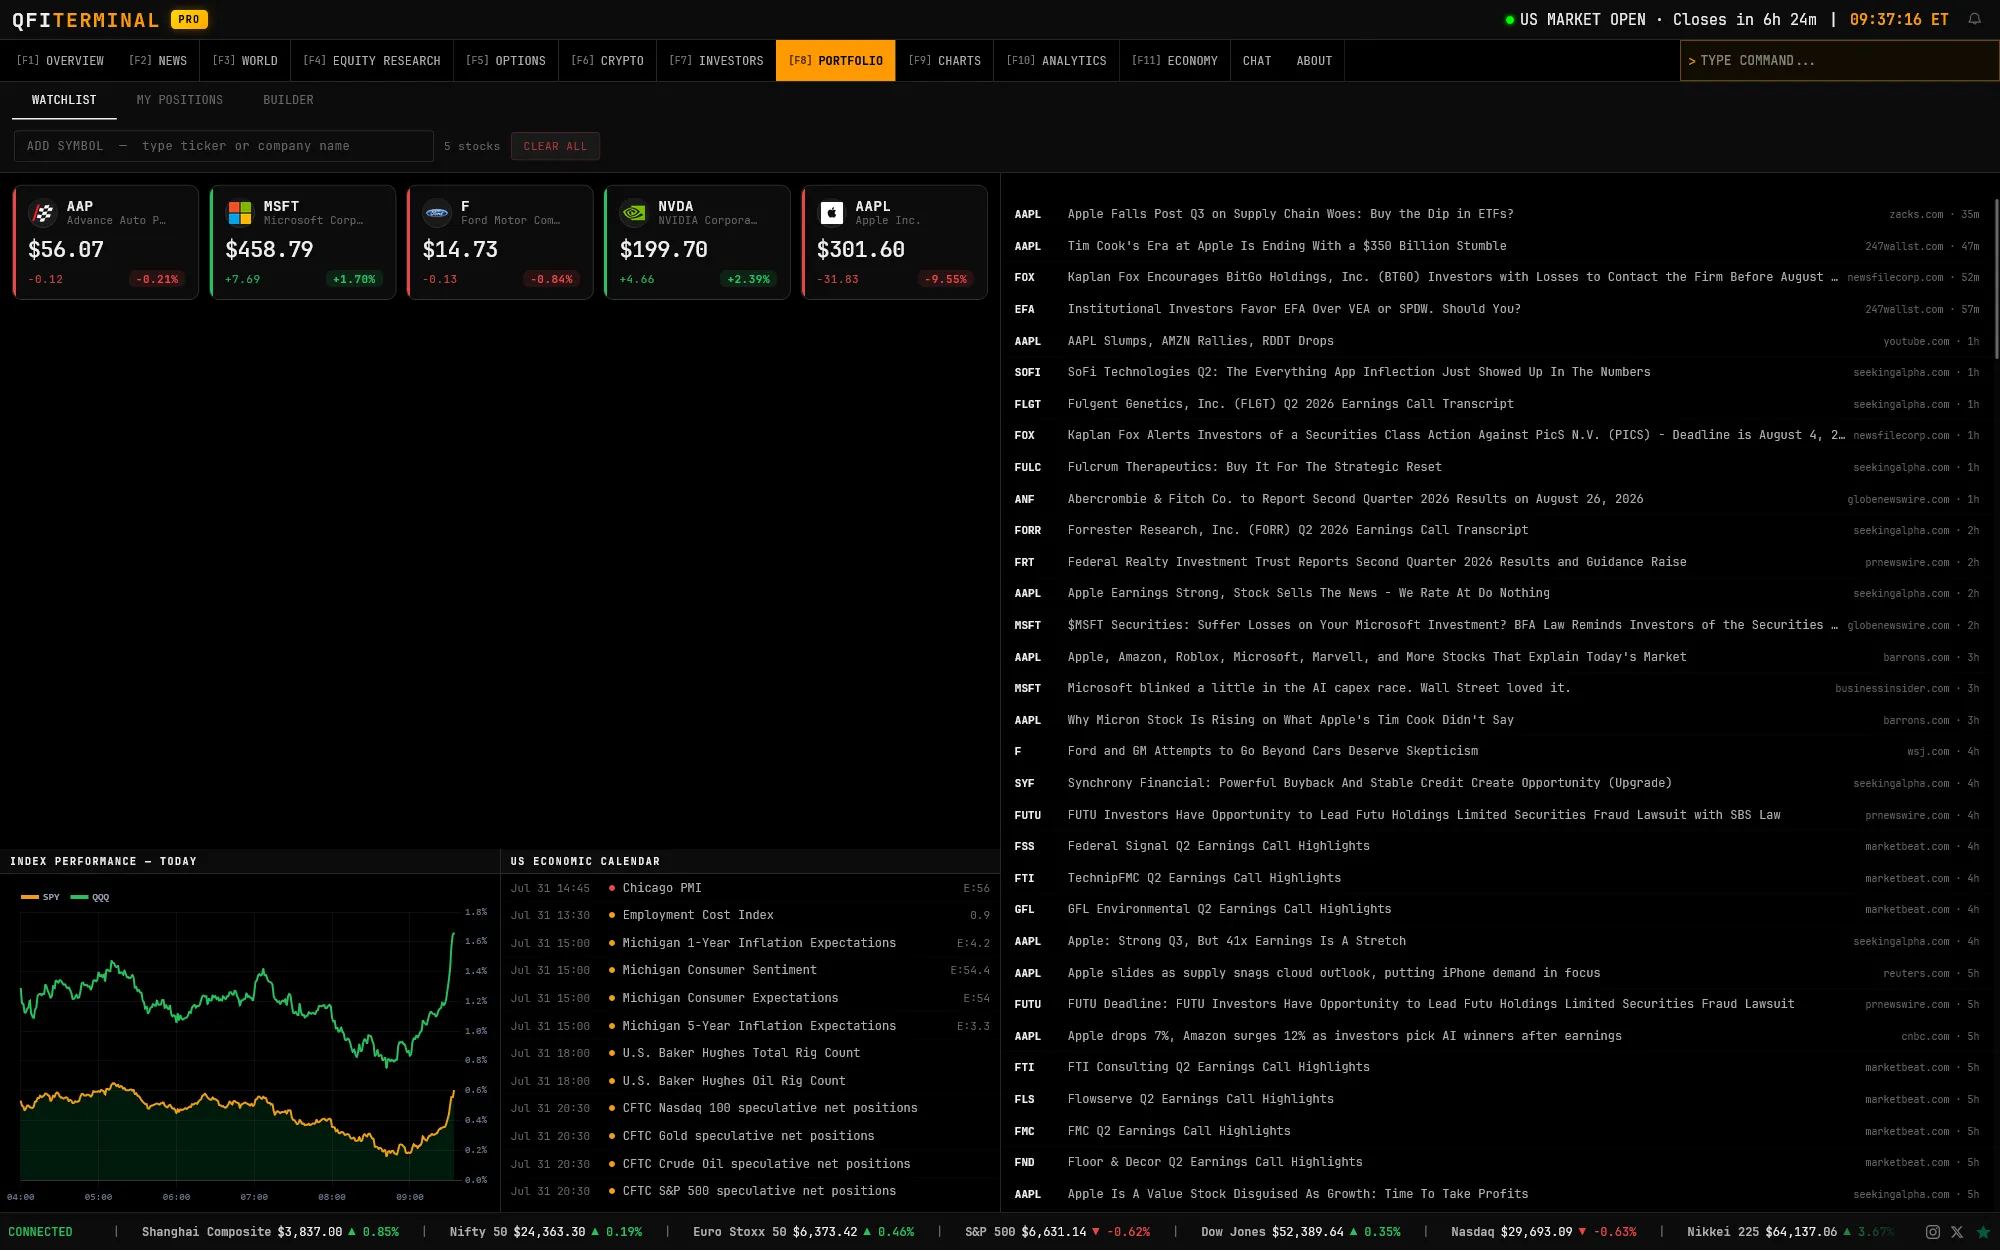Open the AAPL $301.60 watchlist card
The width and height of the screenshot is (2000, 1251).
(x=894, y=242)
